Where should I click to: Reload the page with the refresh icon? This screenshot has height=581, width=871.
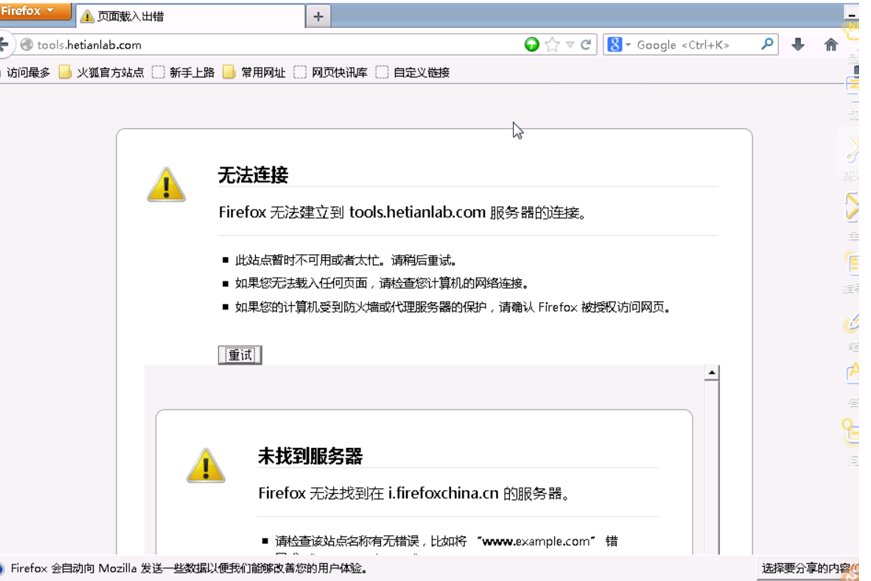(586, 44)
